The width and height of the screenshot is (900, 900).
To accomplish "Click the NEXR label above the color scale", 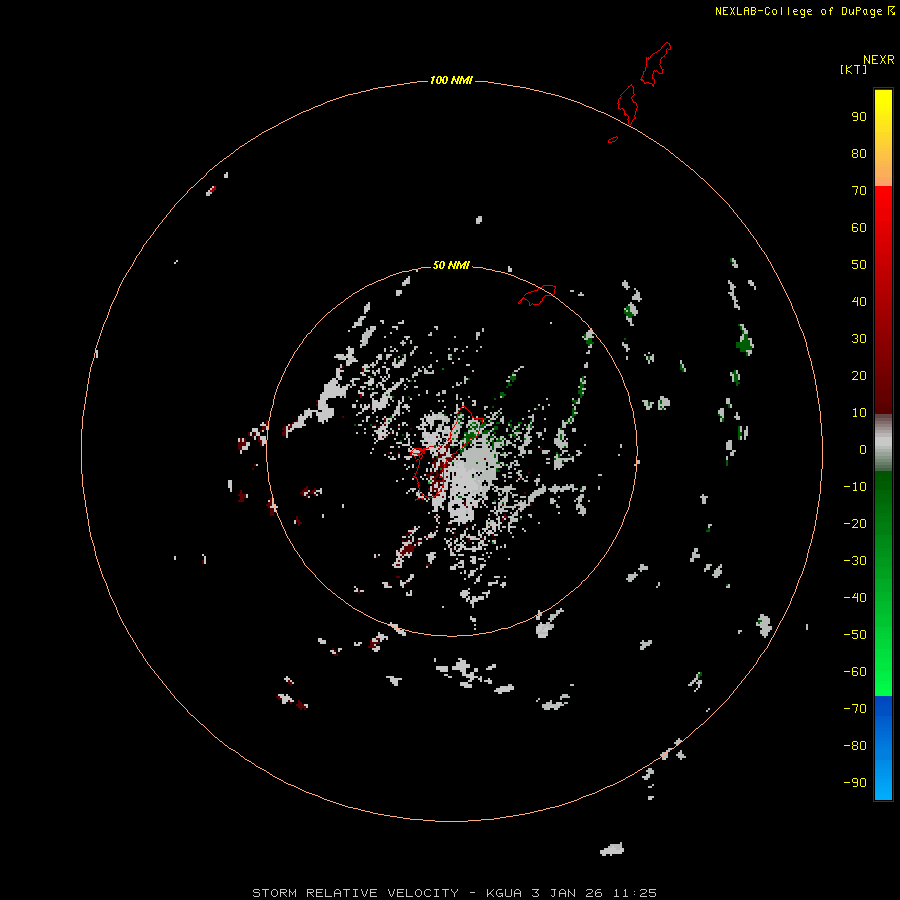I will point(879,60).
